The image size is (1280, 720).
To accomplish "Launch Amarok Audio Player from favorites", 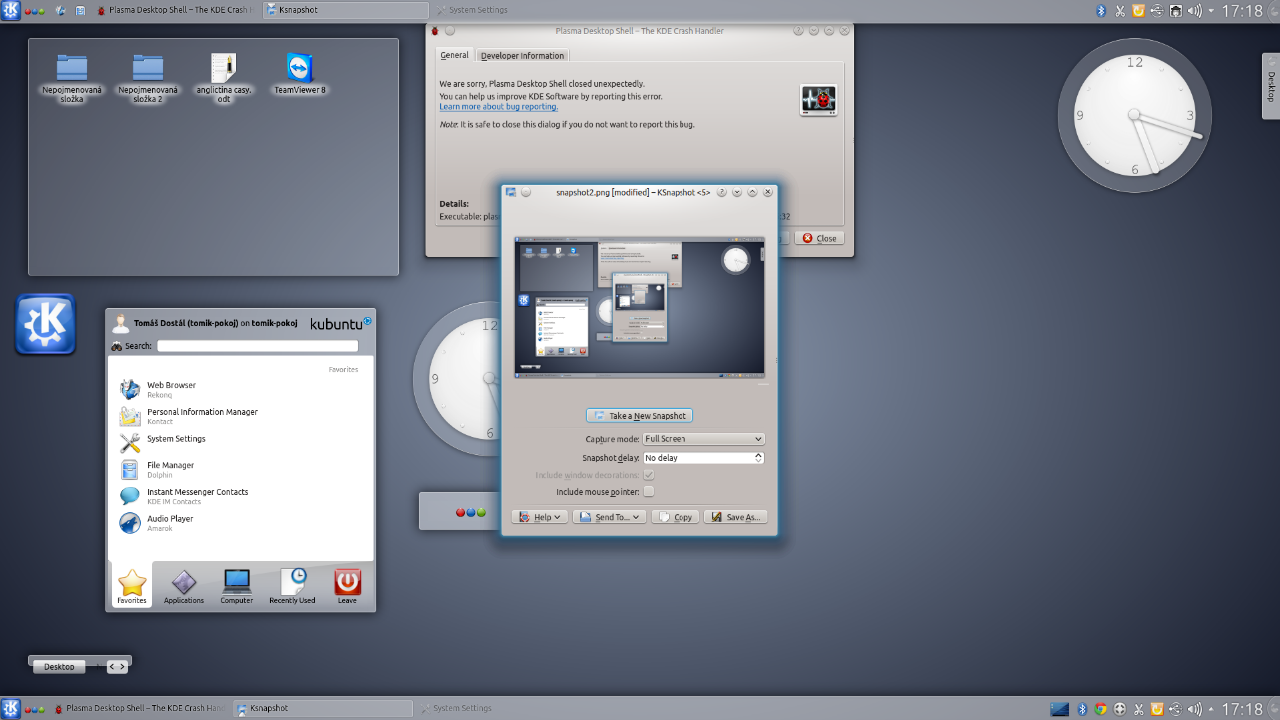I will (x=130, y=523).
